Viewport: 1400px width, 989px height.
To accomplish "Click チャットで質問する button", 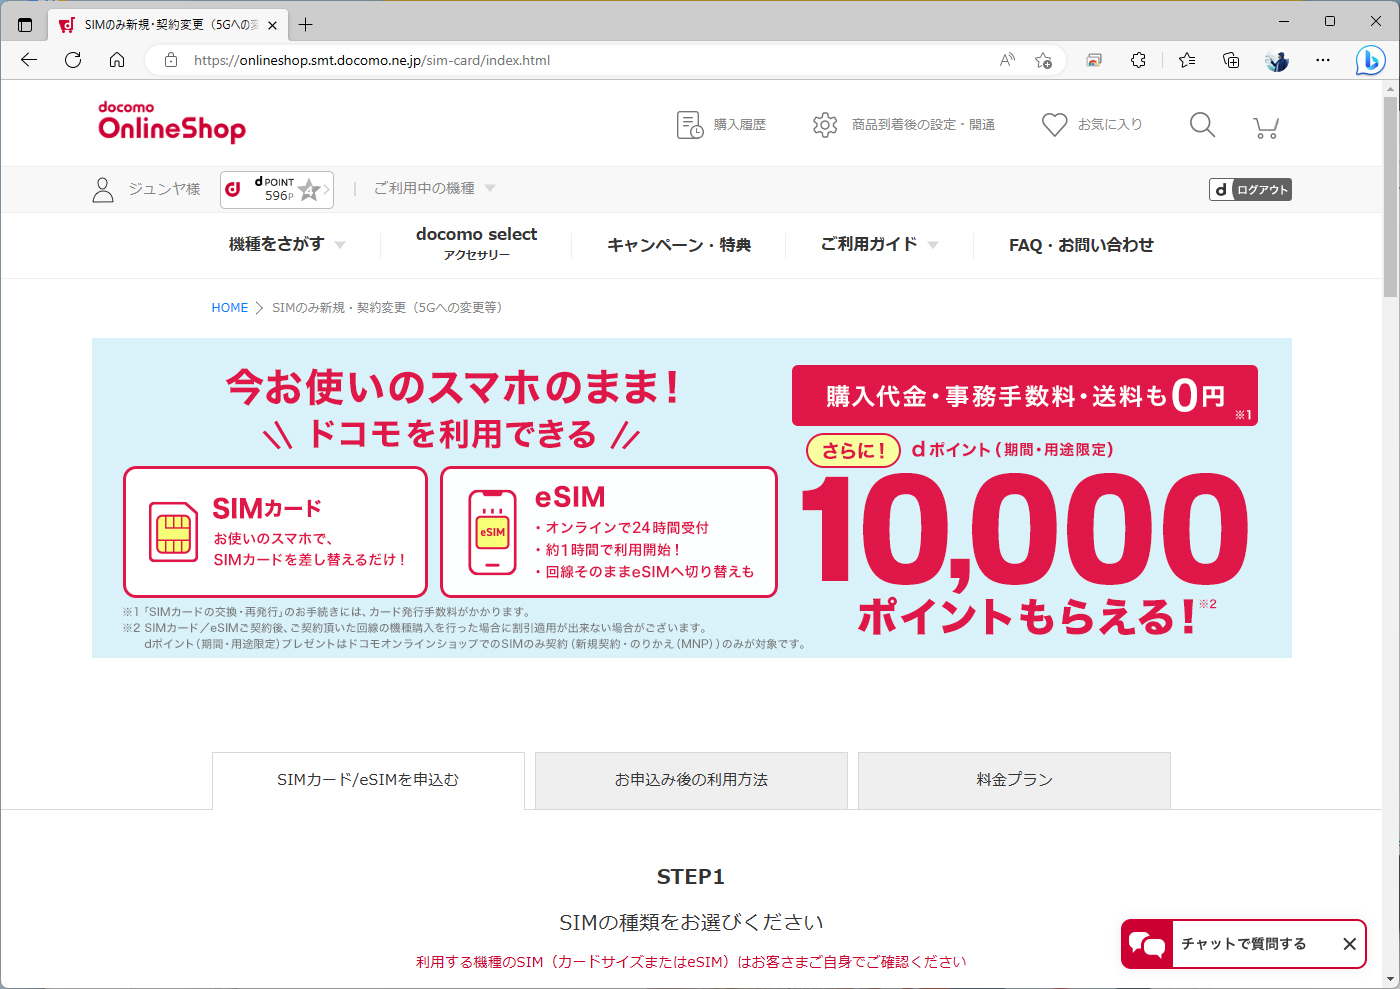I will click(1243, 944).
